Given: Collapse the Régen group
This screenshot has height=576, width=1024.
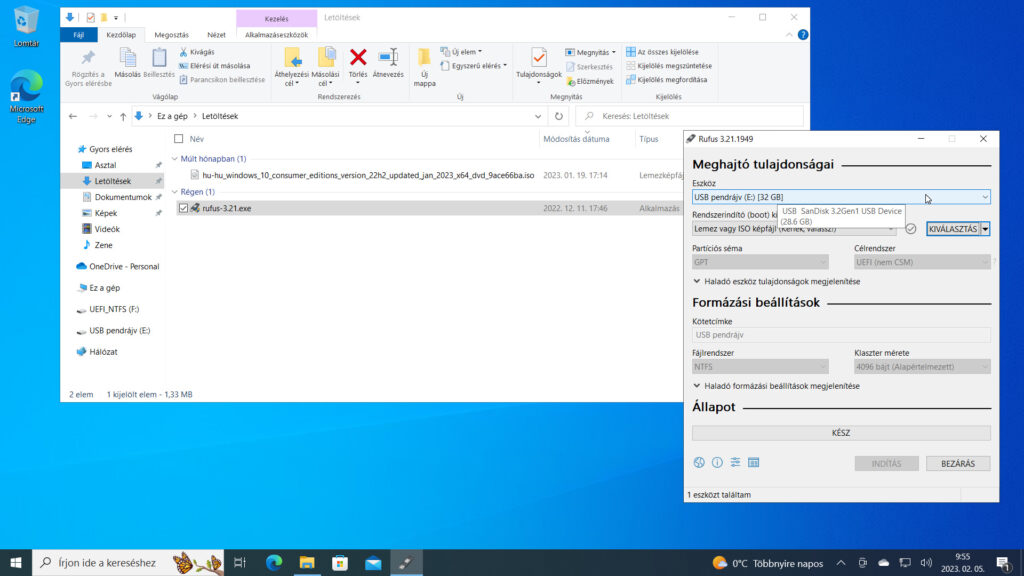Looking at the screenshot, I should click(174, 192).
